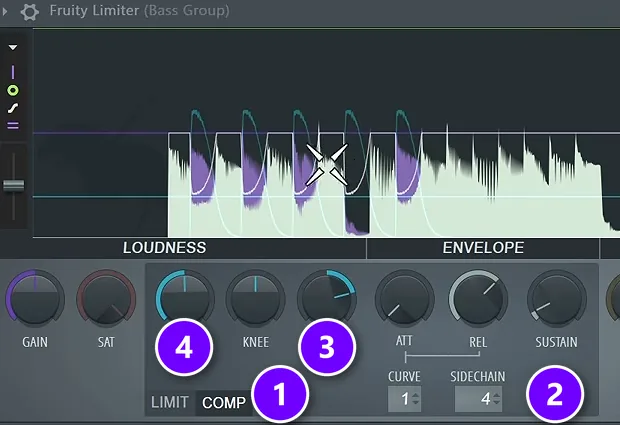Click the partially visible knob right of SUSTAIN

(614, 298)
